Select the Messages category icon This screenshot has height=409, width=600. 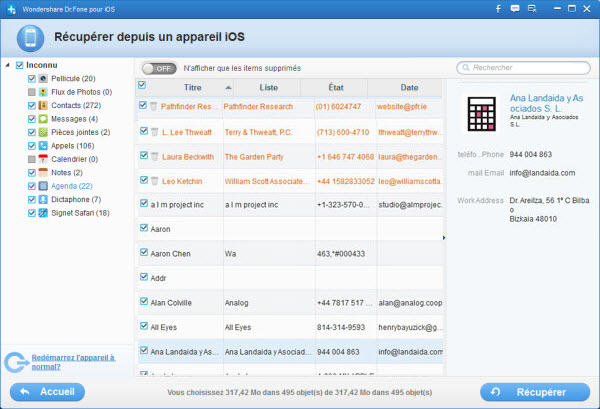43,119
